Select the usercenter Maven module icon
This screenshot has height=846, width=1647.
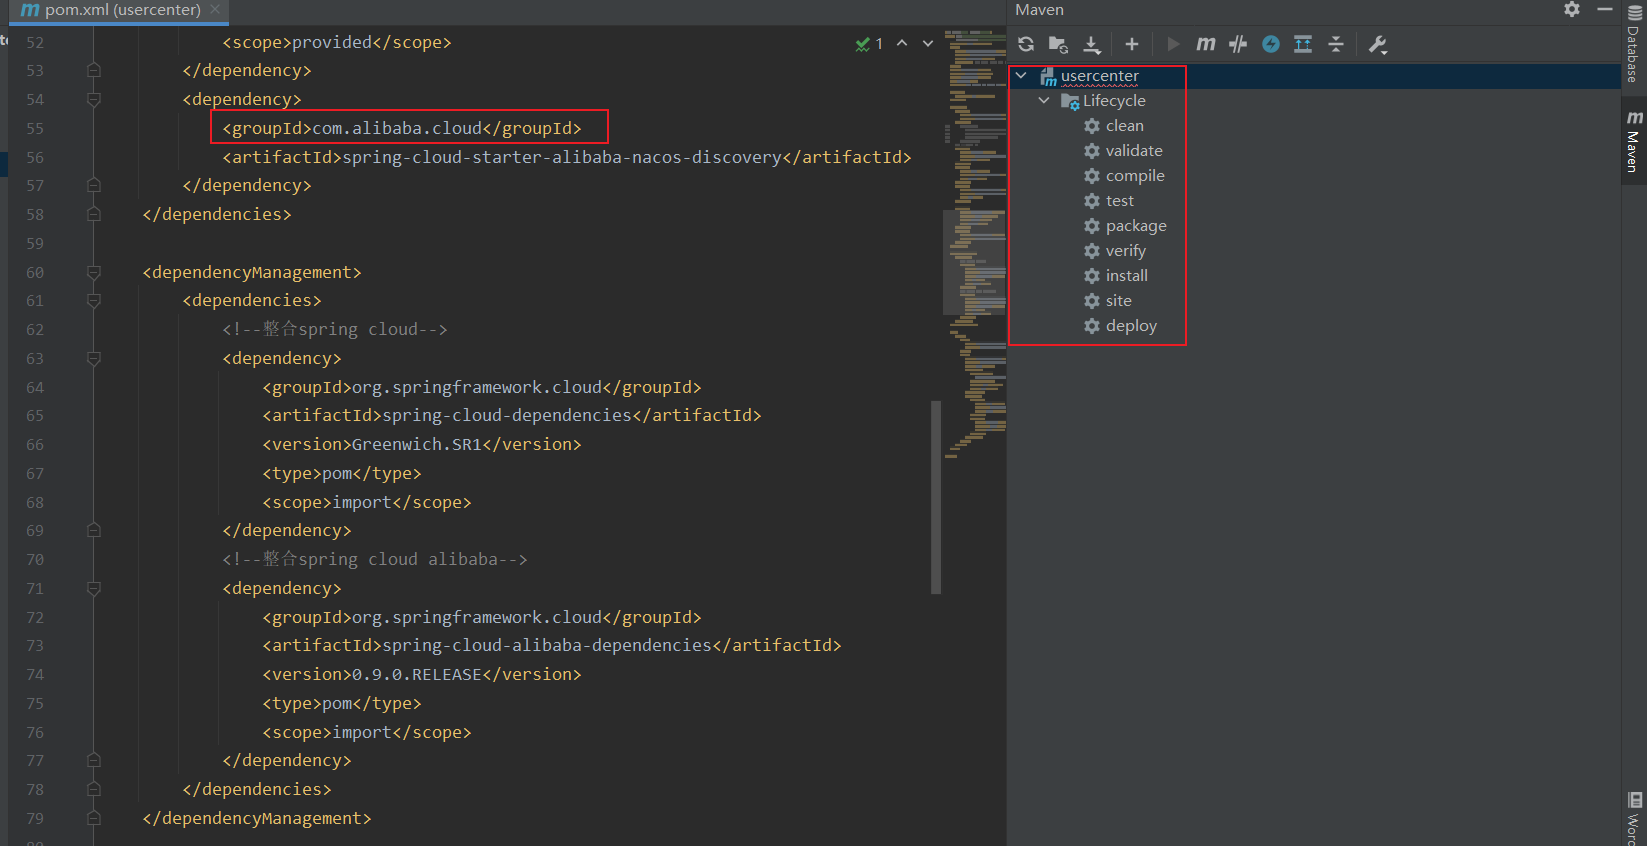(1048, 77)
